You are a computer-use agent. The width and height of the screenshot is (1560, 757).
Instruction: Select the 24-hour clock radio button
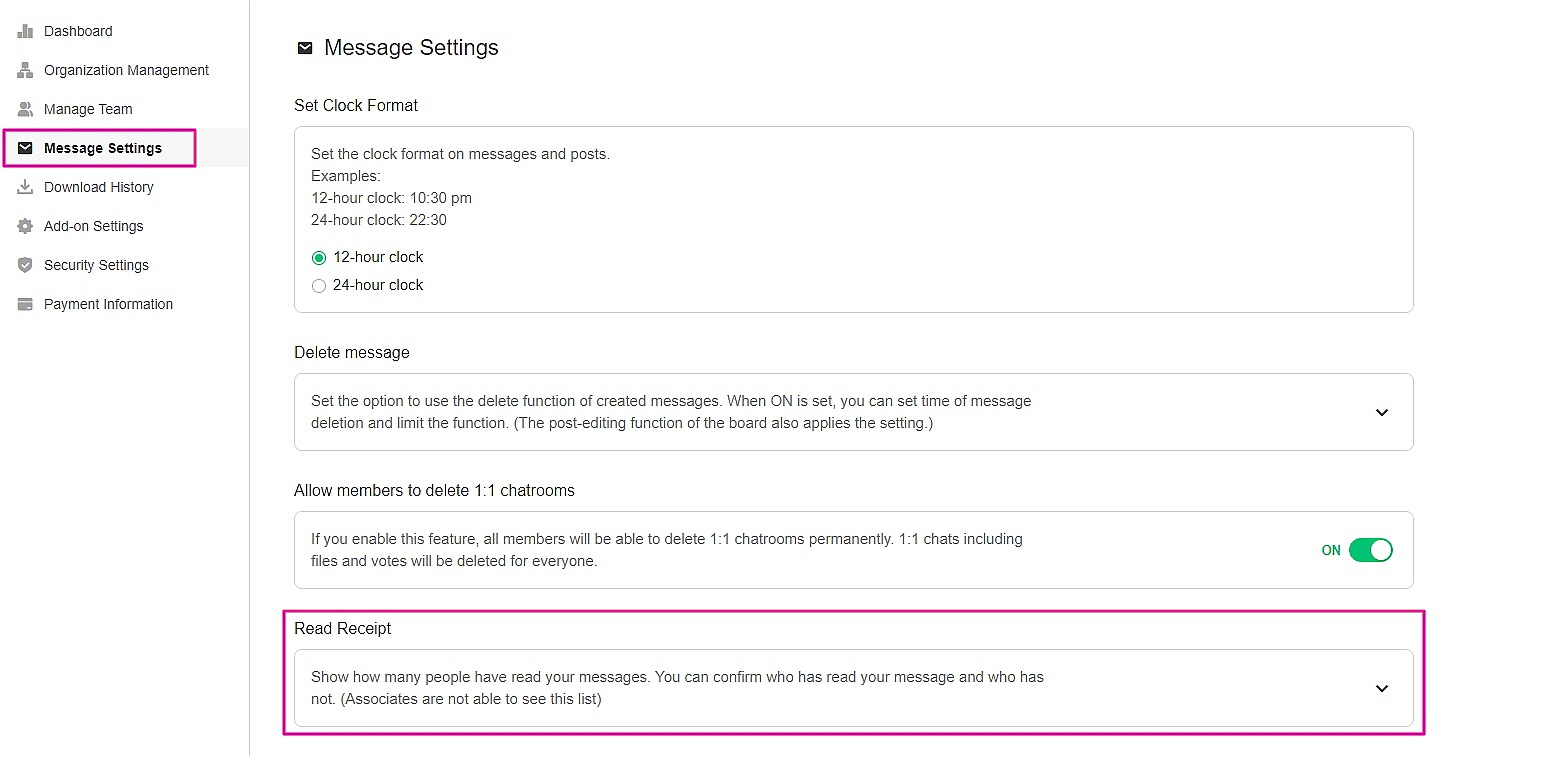pyautogui.click(x=319, y=286)
